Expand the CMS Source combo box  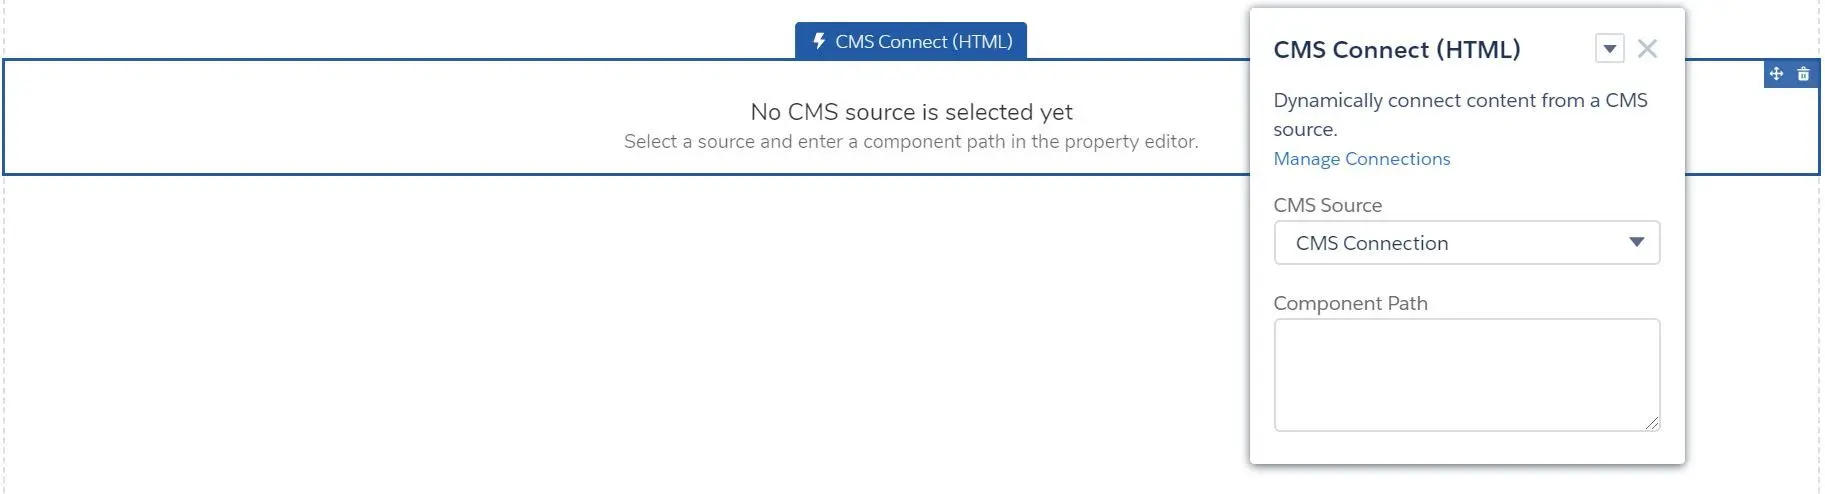coord(1466,243)
